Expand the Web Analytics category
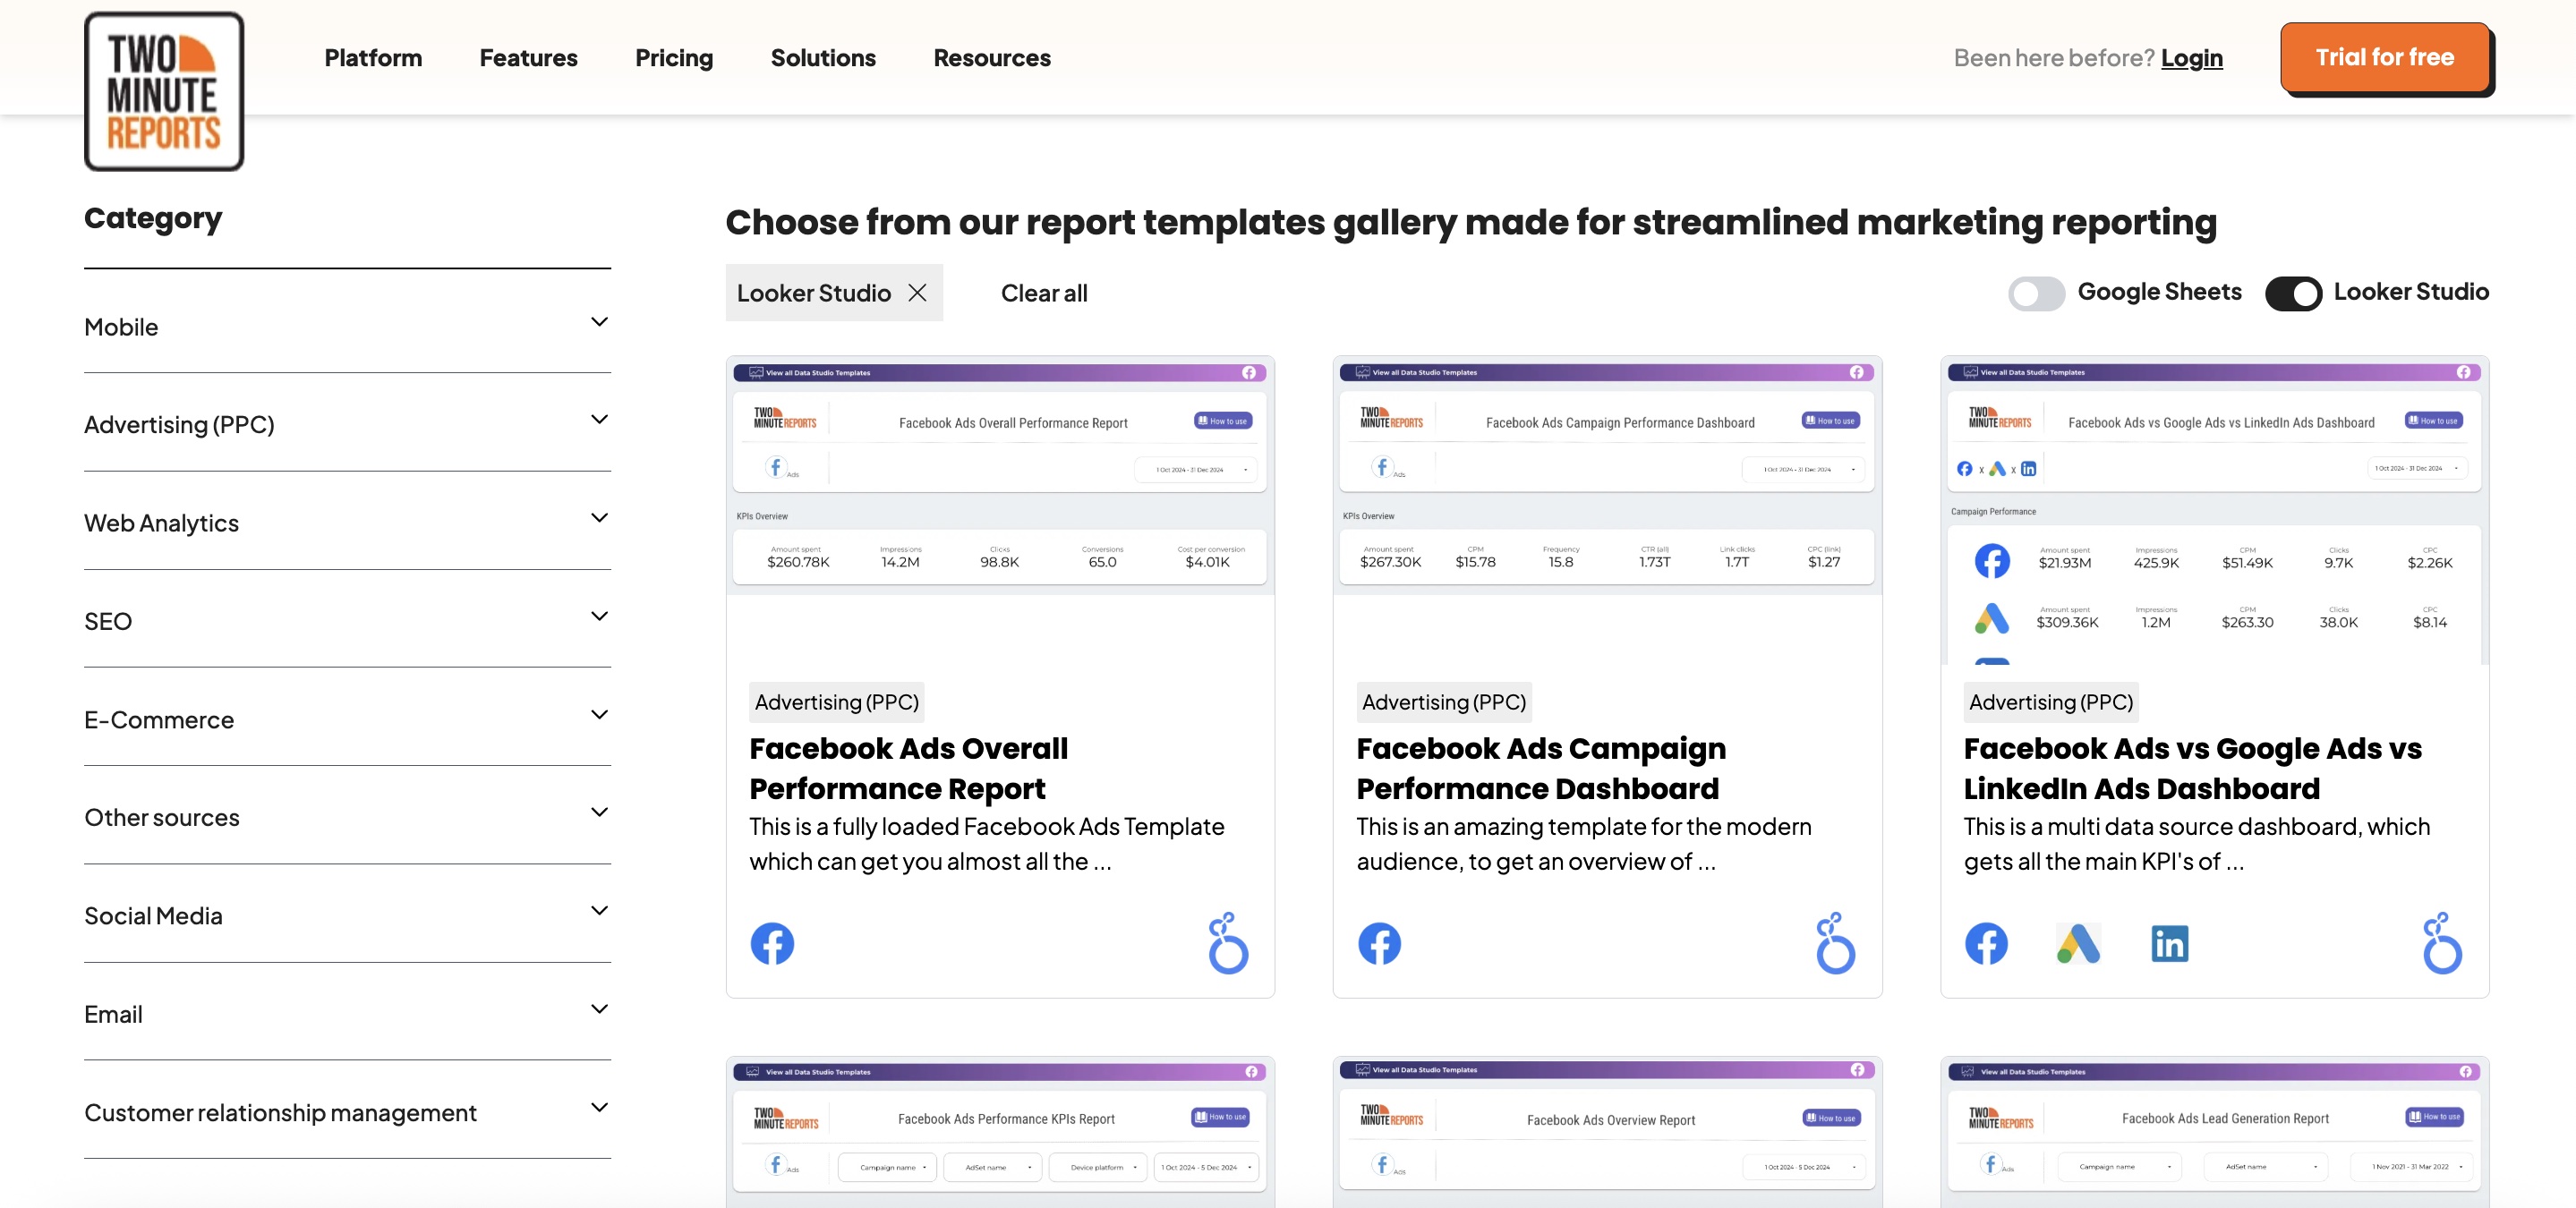The height and width of the screenshot is (1208, 2576). pyautogui.click(x=347, y=522)
